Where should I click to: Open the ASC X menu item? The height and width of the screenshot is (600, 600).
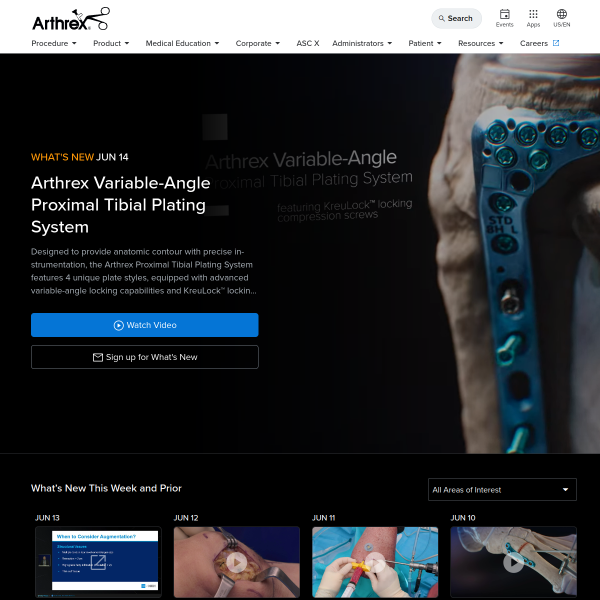[x=308, y=43]
